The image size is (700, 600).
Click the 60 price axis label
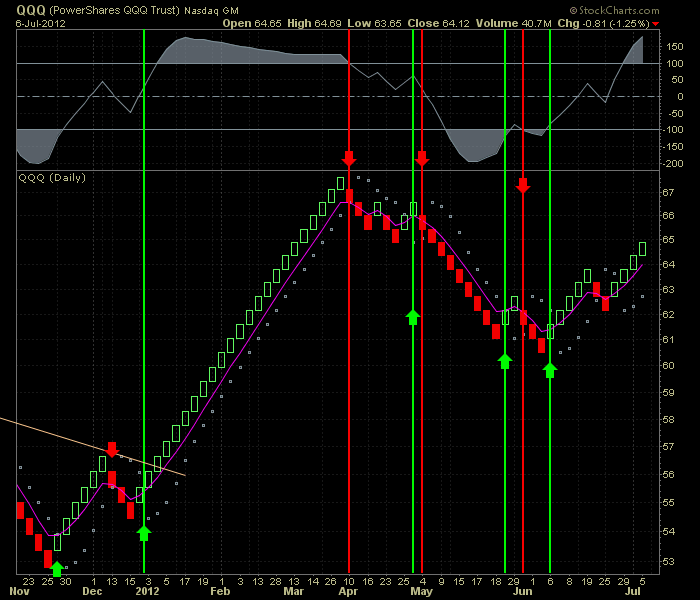668,366
